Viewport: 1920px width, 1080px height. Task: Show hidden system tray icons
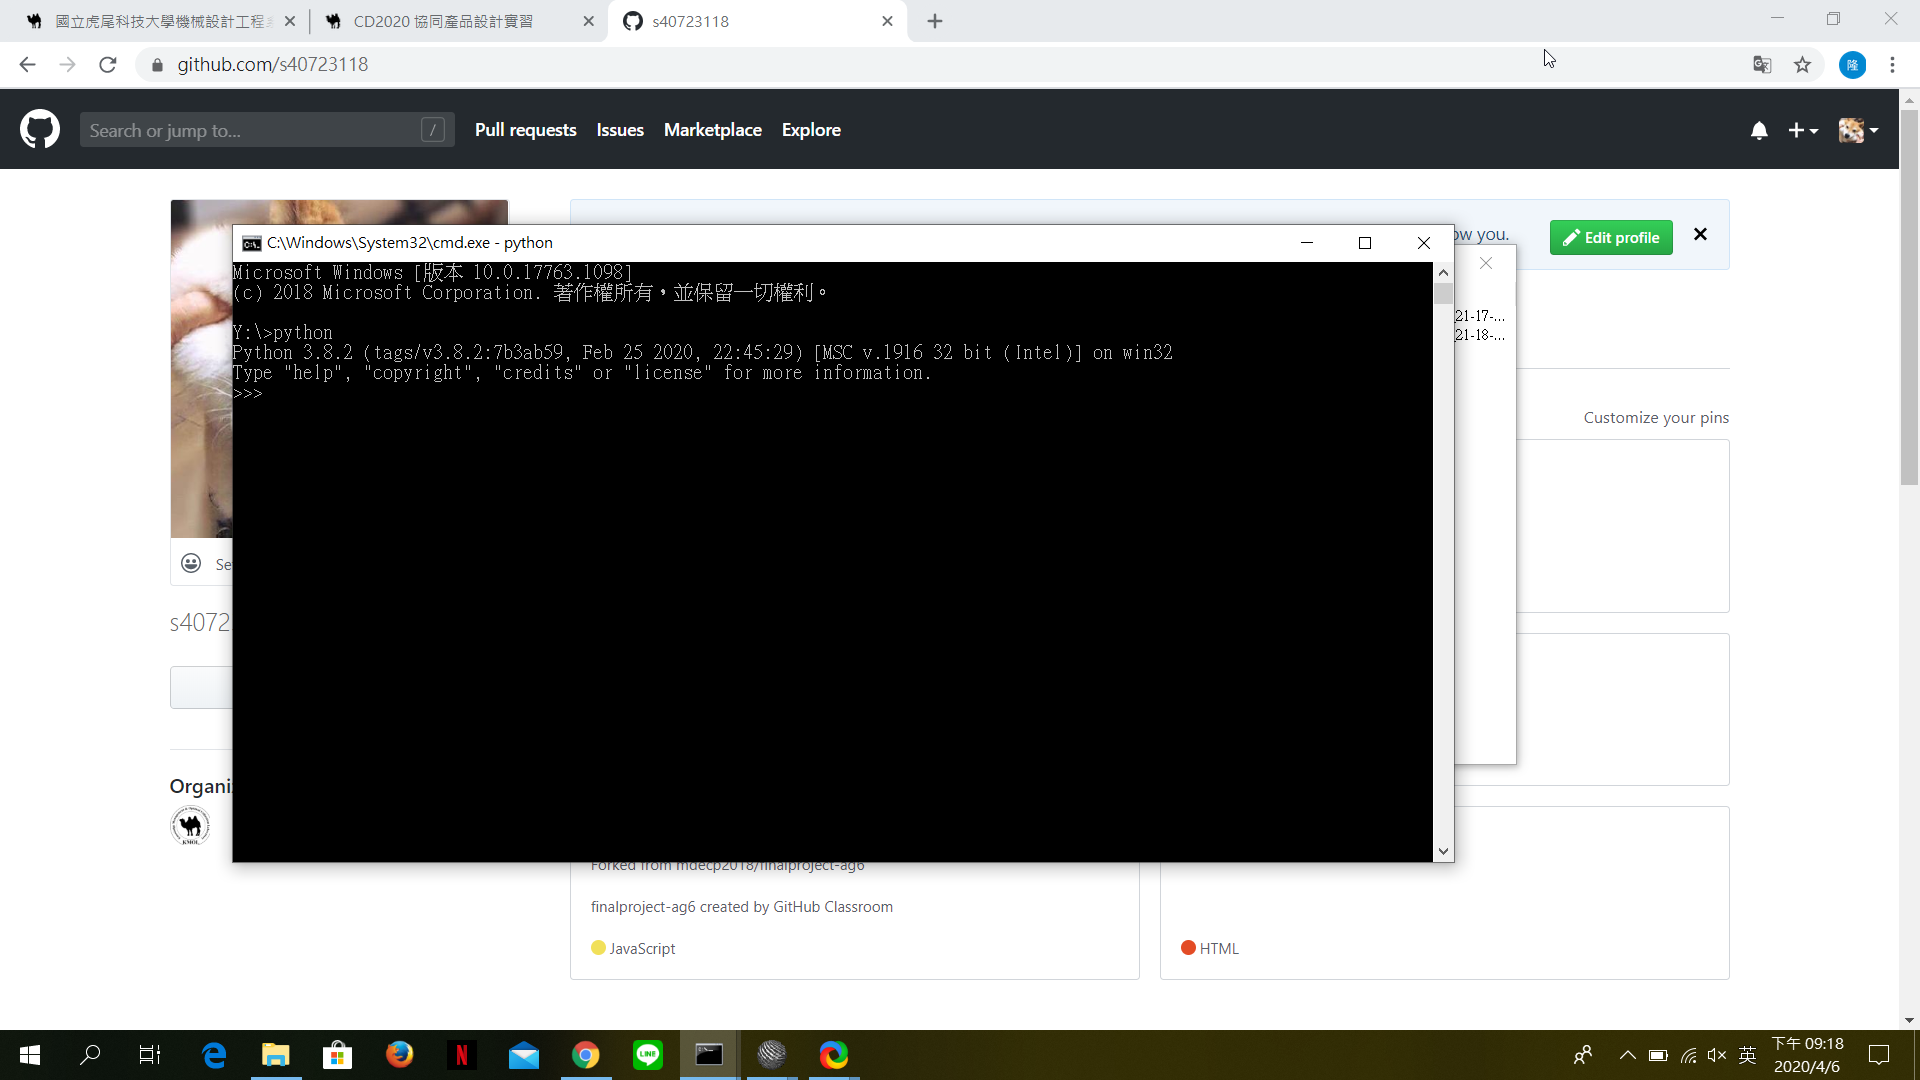(1627, 1055)
